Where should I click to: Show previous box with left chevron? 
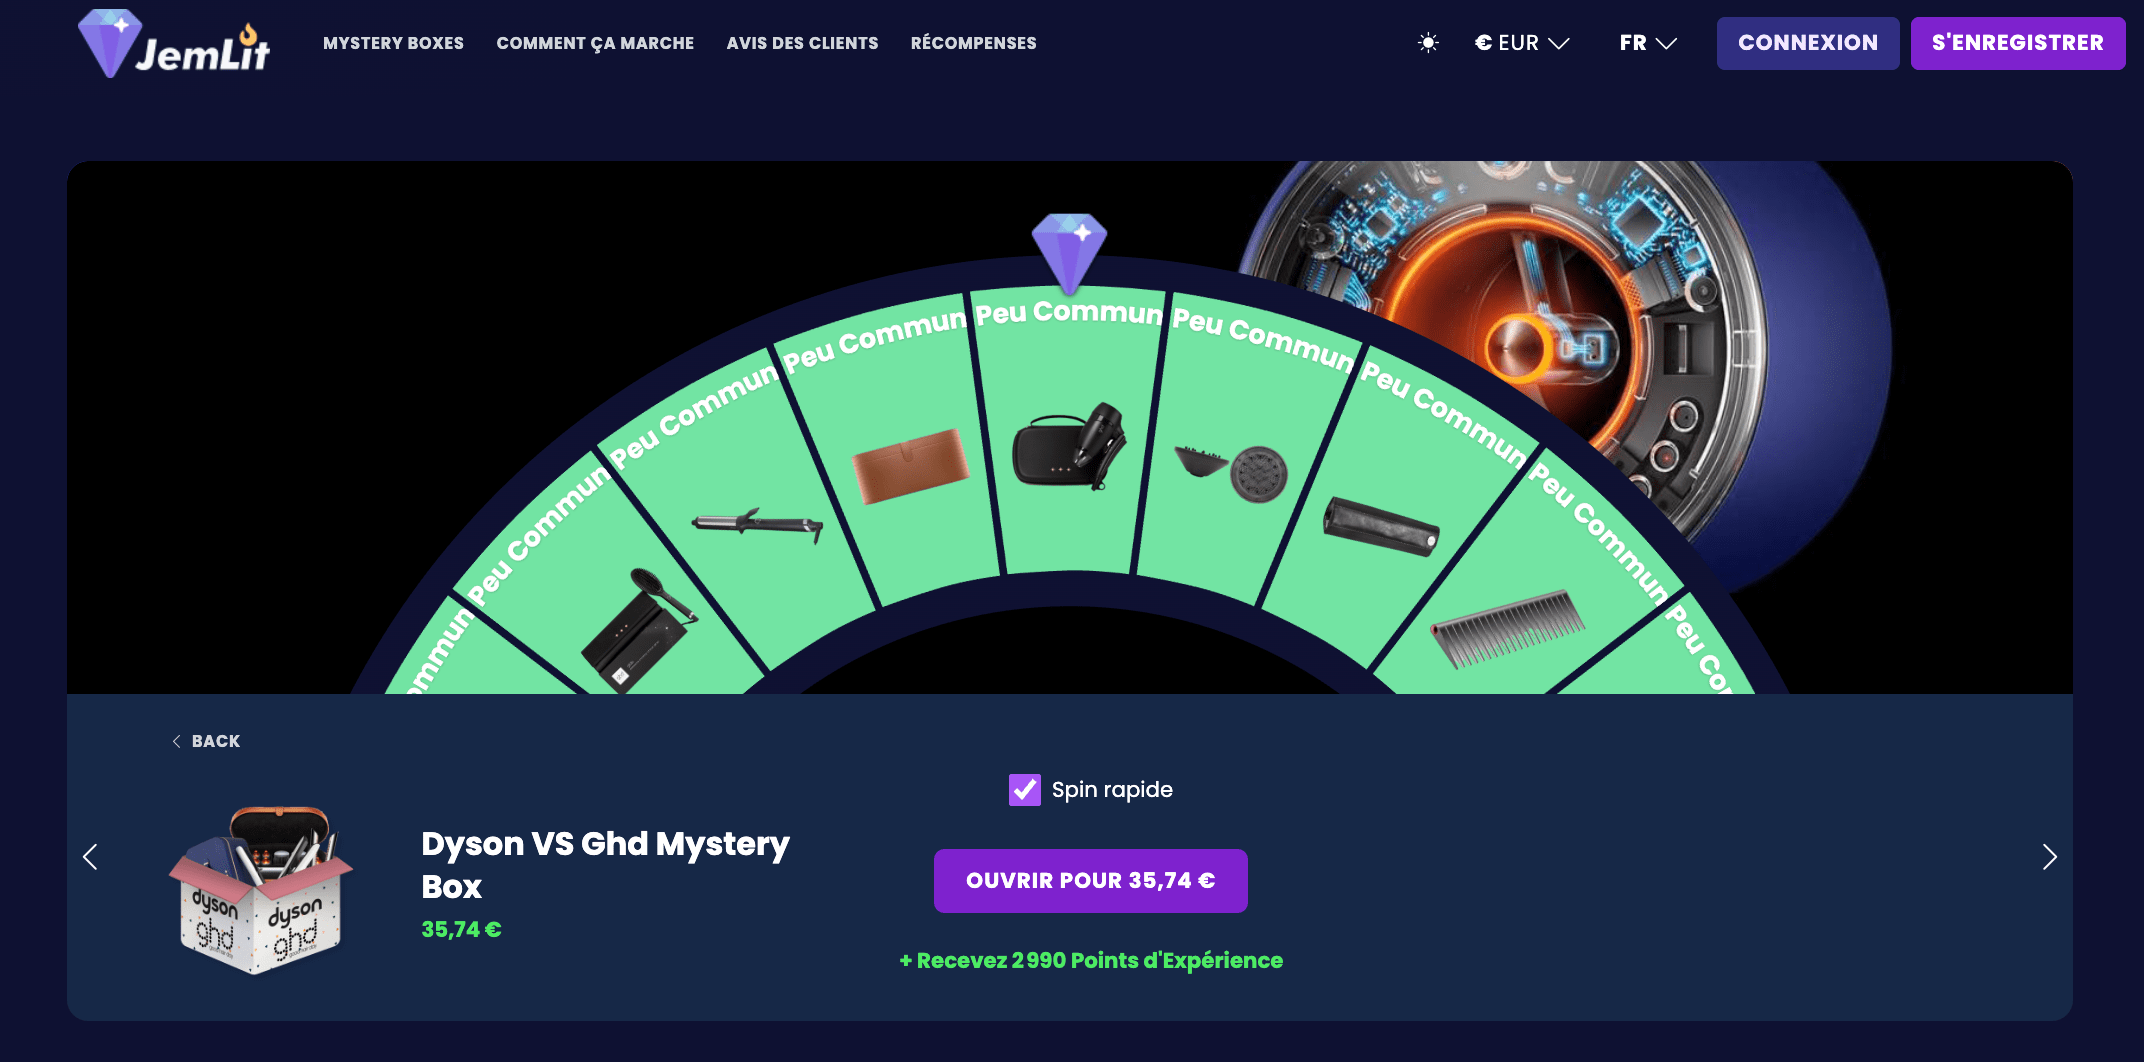(x=90, y=857)
